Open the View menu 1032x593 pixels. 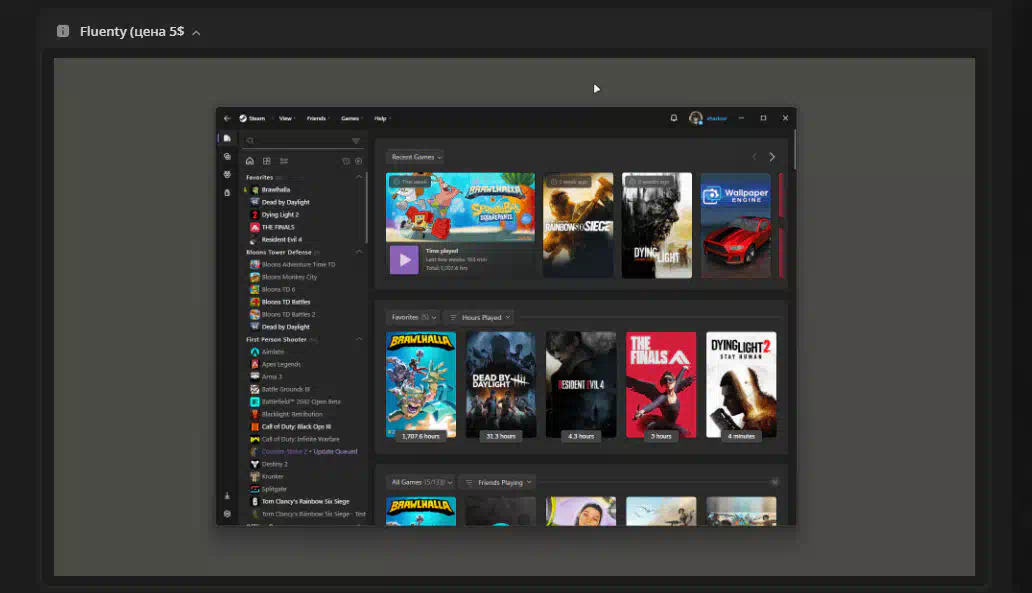286,118
